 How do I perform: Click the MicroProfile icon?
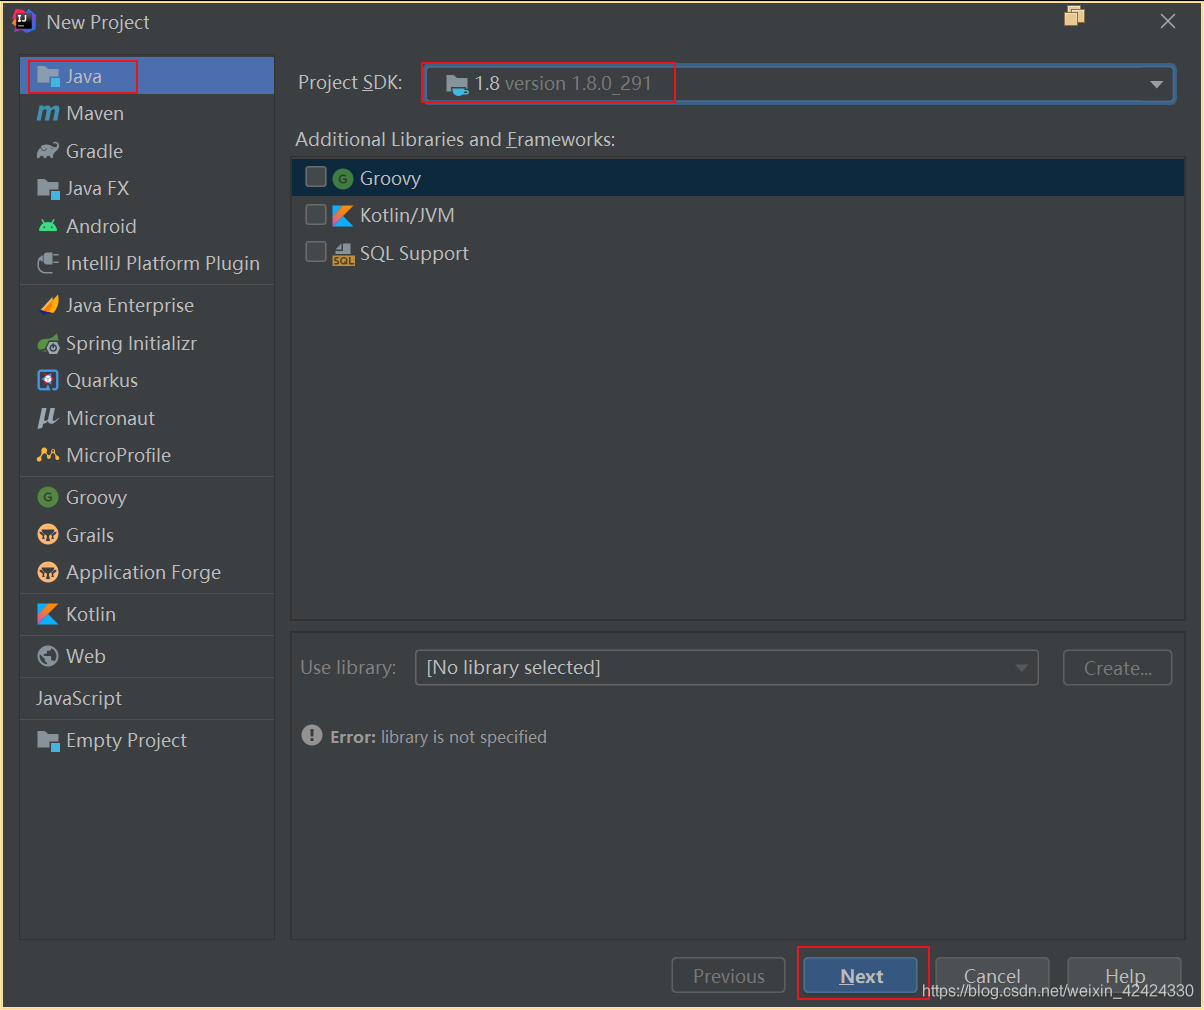tap(48, 455)
